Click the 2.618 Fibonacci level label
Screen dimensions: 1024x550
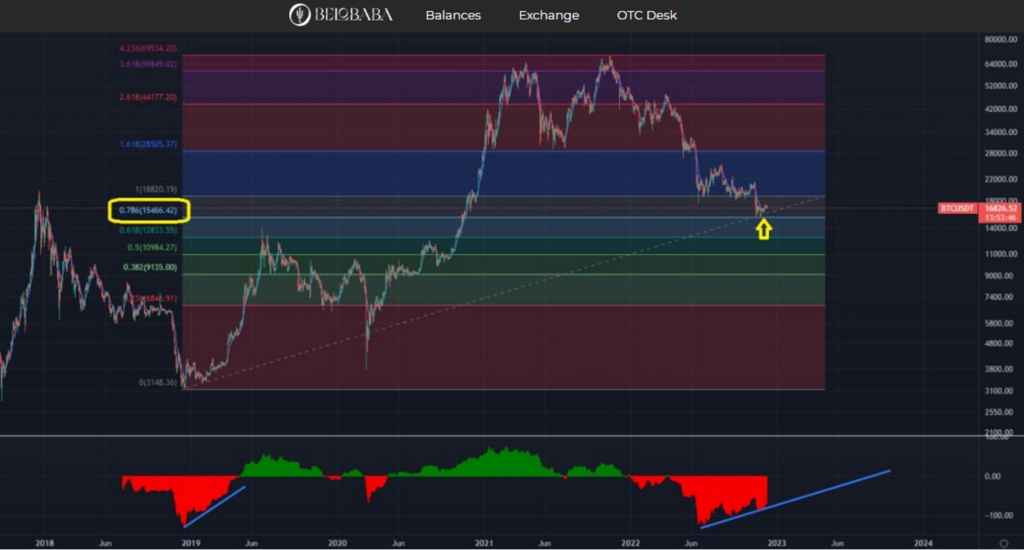(149, 97)
